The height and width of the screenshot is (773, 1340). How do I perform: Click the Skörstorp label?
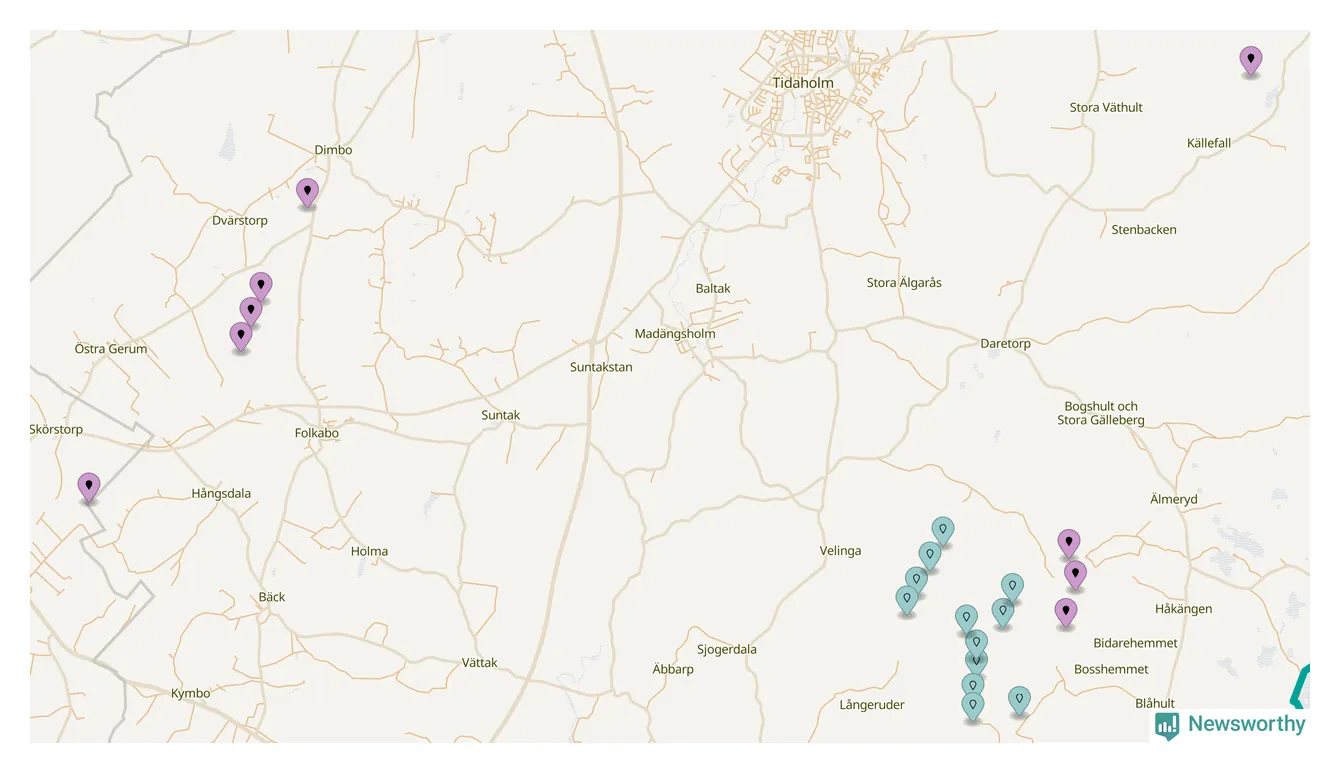click(57, 430)
